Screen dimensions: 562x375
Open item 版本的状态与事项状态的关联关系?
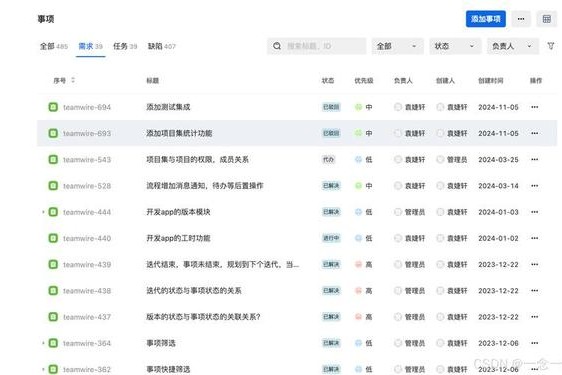pos(203,317)
